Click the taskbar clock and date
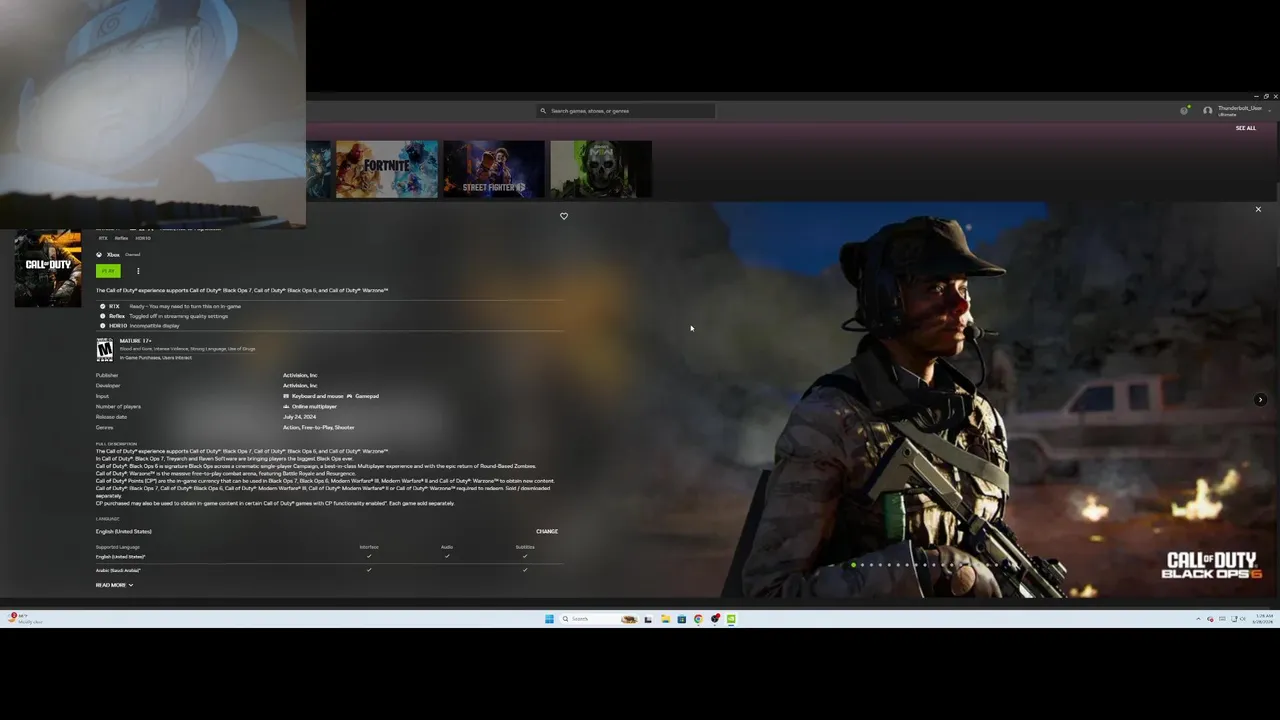1280x720 pixels. point(1264,619)
